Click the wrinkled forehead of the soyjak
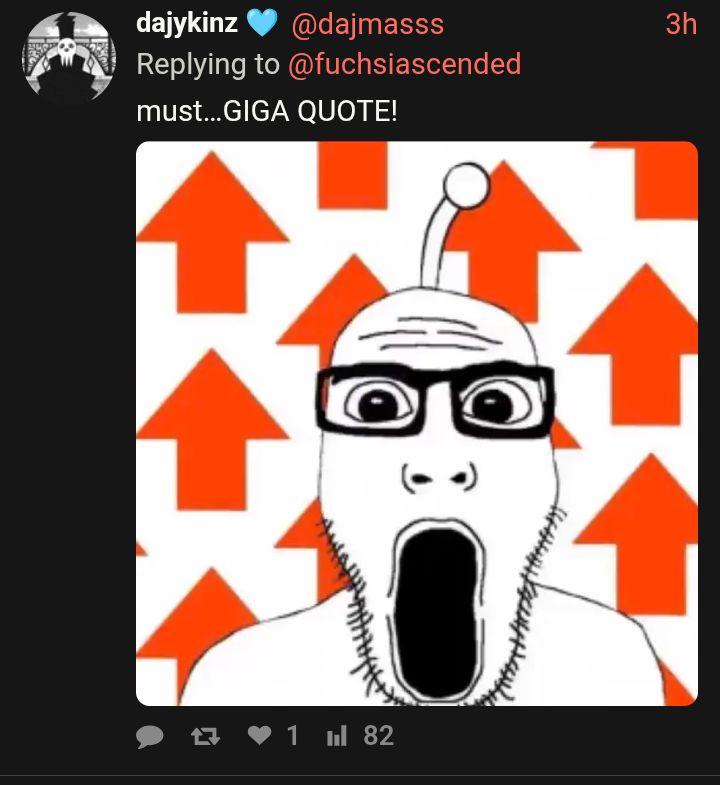The width and height of the screenshot is (720, 785). click(x=431, y=333)
